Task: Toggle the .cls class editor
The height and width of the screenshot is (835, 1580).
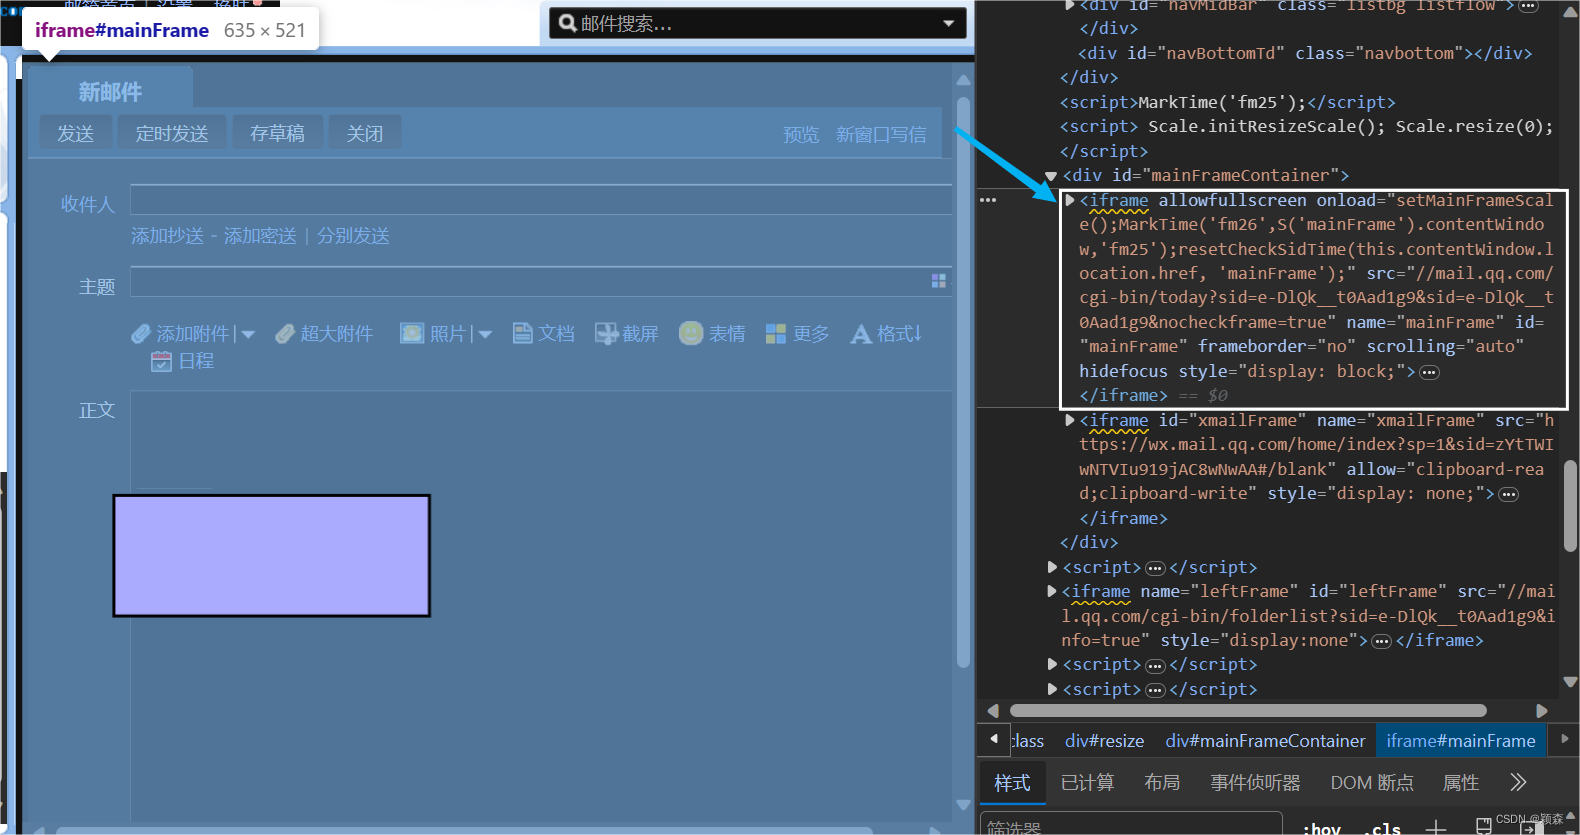Action: pyautogui.click(x=1383, y=828)
